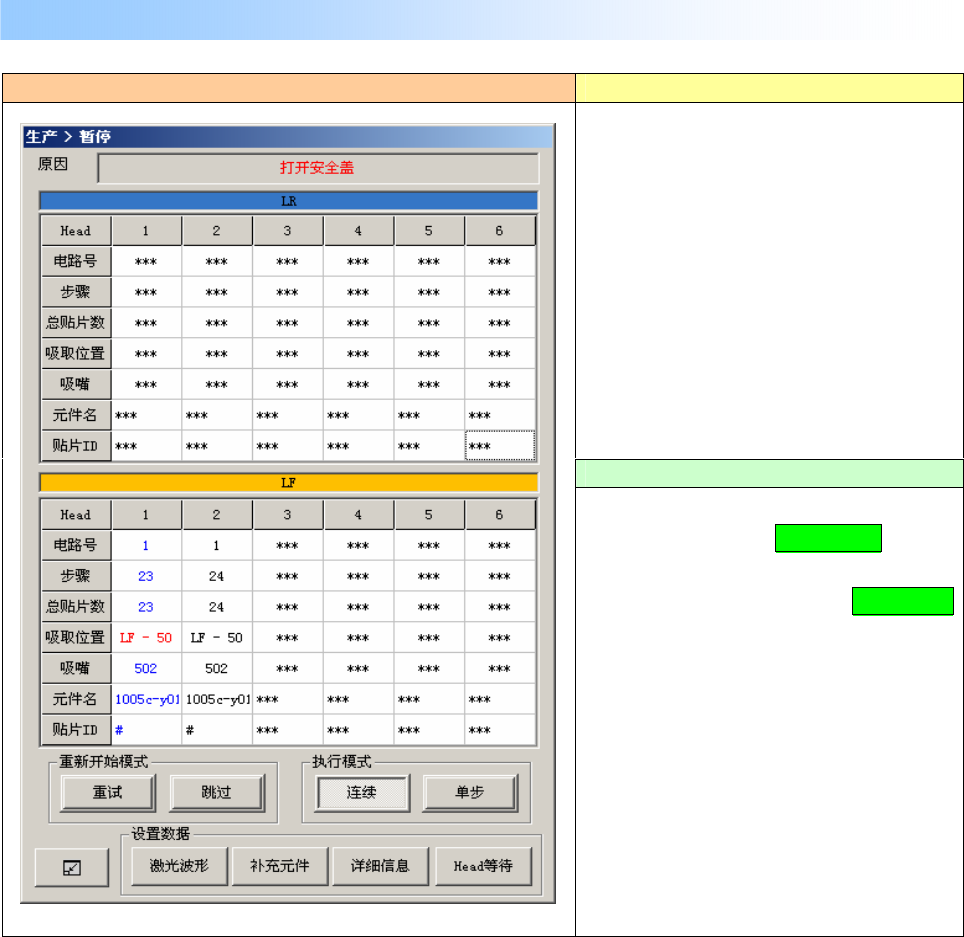This screenshot has width=964, height=937.
Task: Select LF 总贴片数 value 23 for head 1
Action: (x=146, y=607)
